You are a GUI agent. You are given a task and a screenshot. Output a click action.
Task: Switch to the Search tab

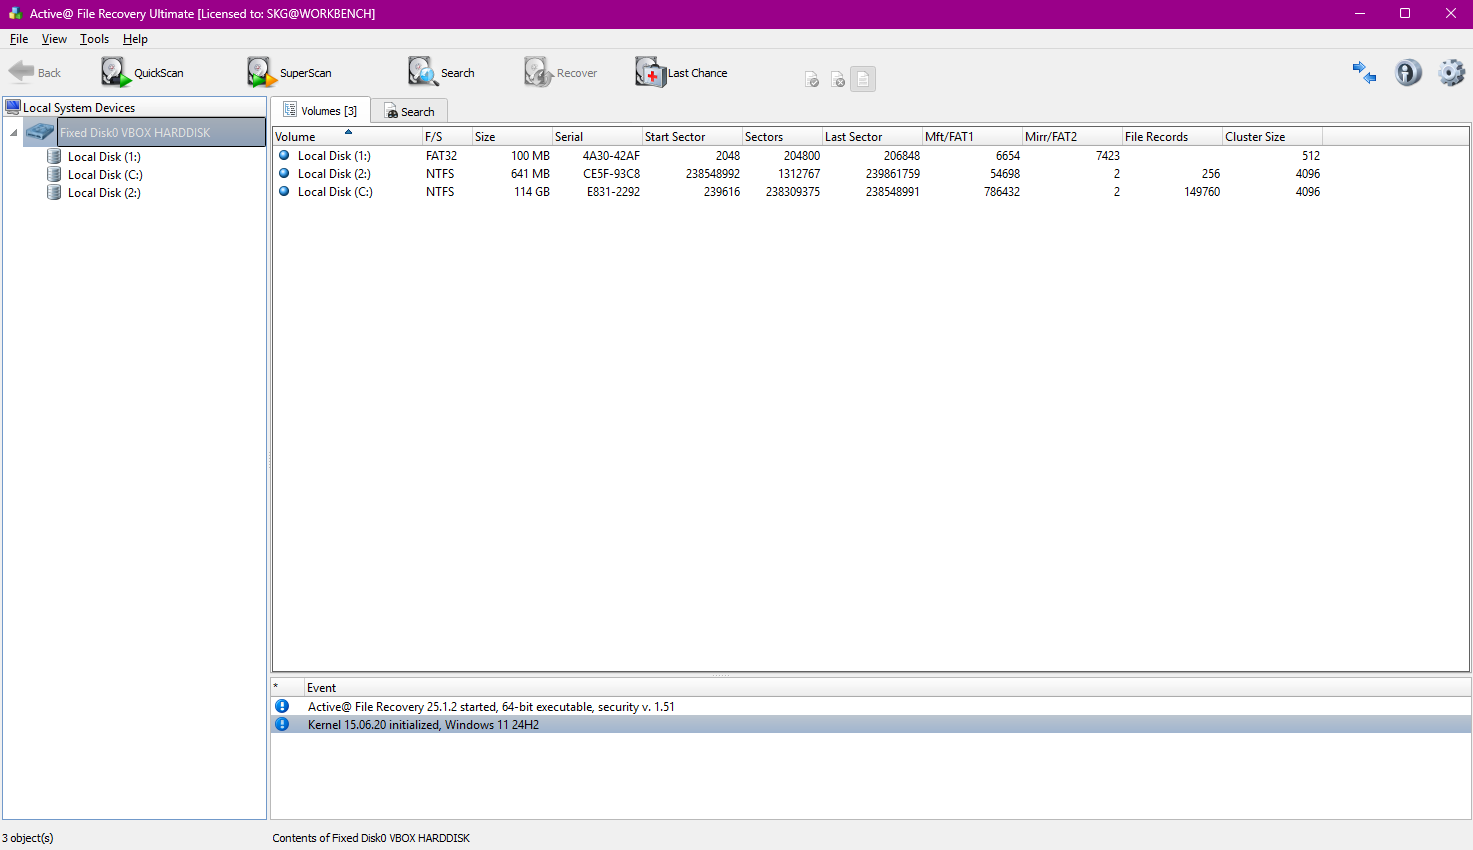pyautogui.click(x=409, y=111)
